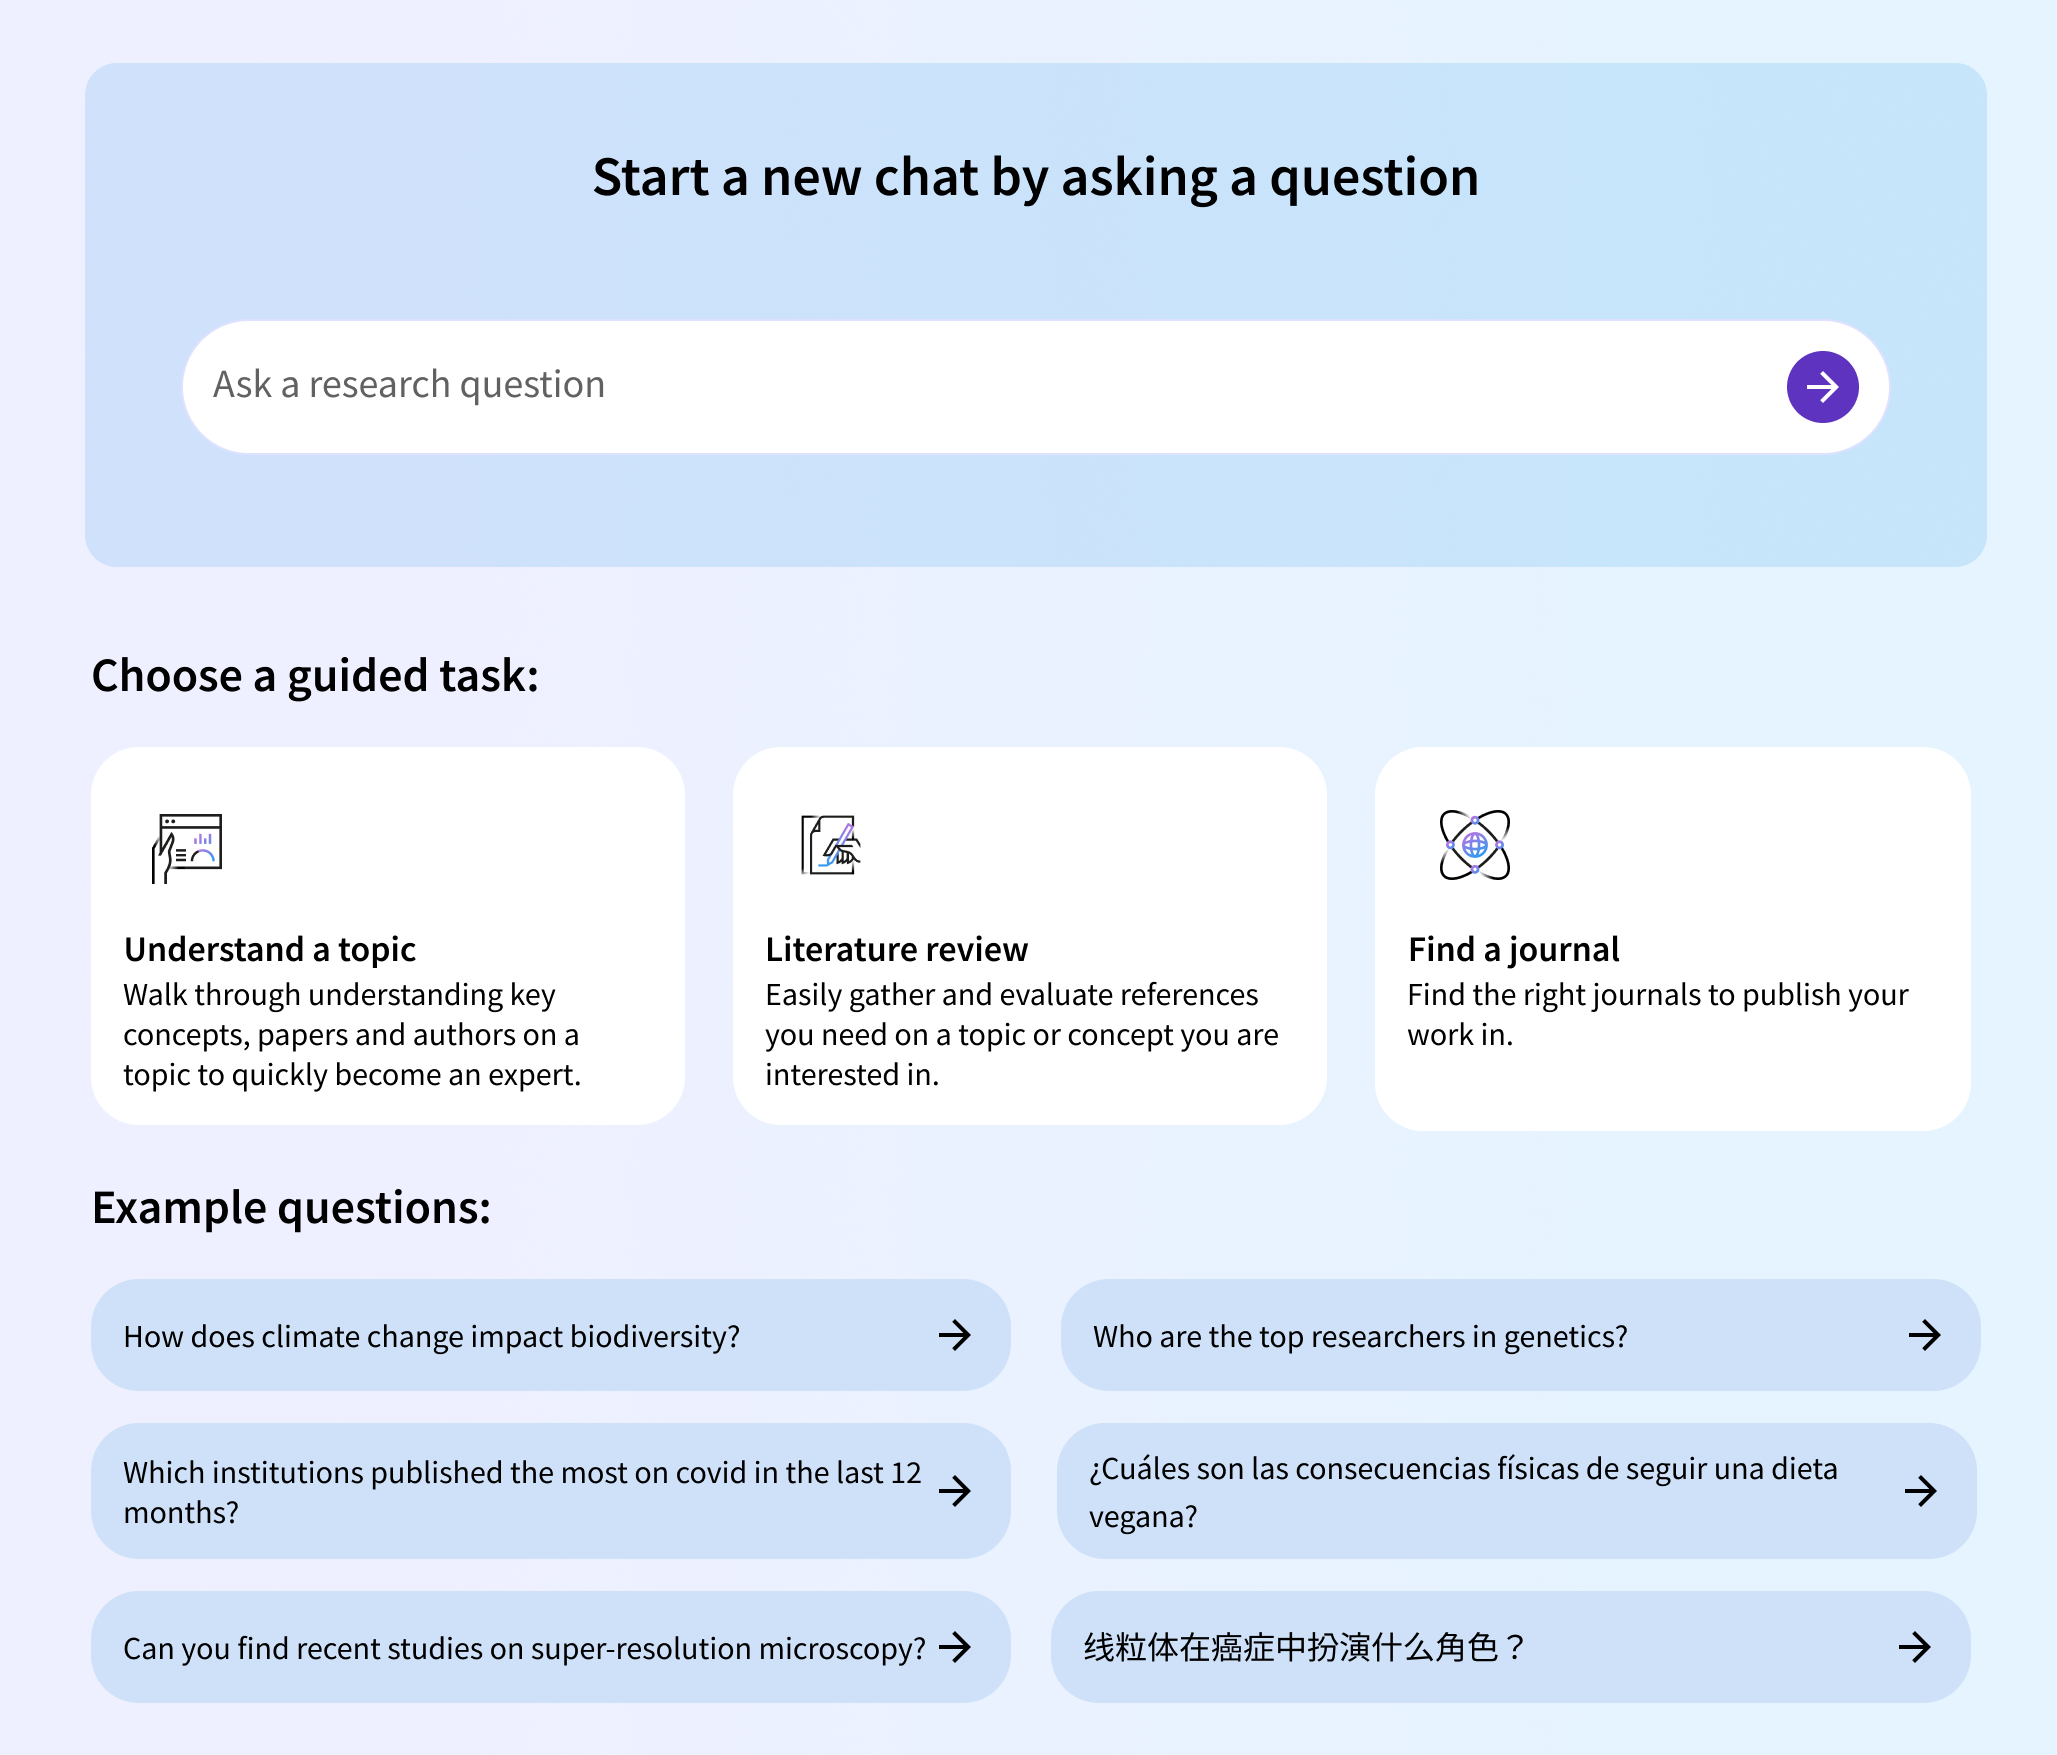Select the top researchers in genetics example

click(x=1450, y=1335)
